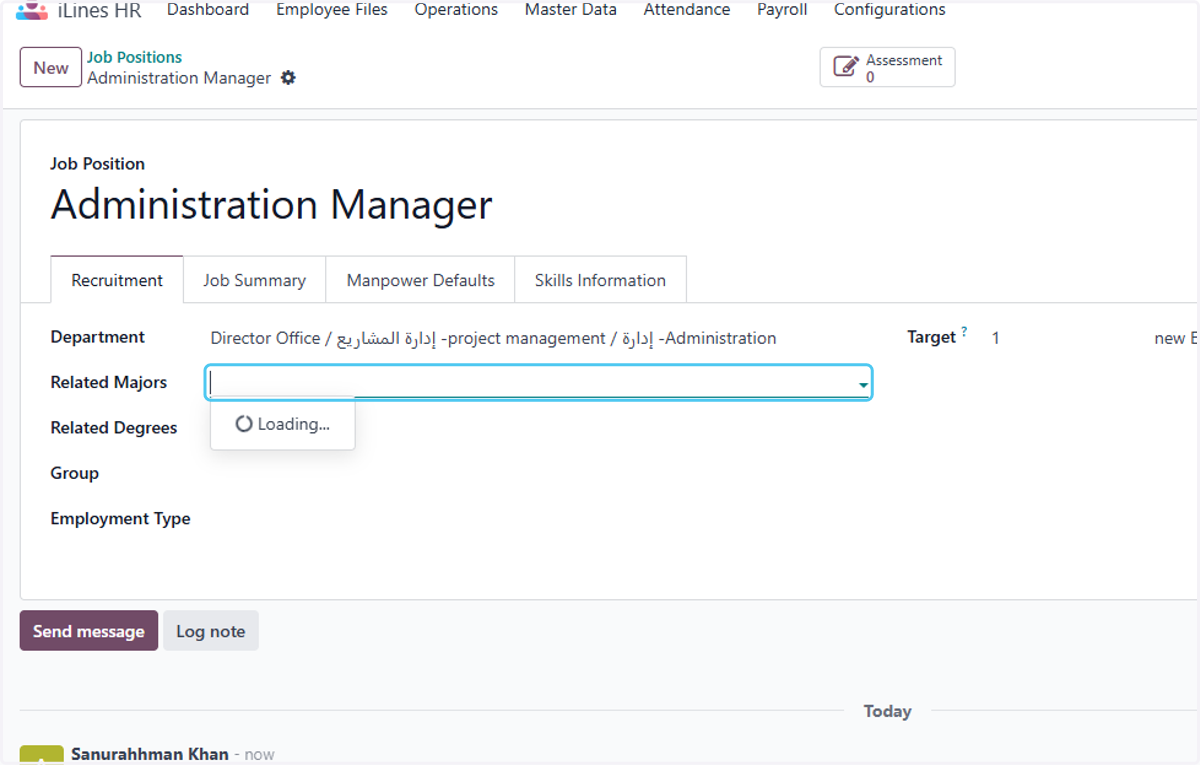Open the Dashboard menu
Image resolution: width=1200 pixels, height=765 pixels.
(x=208, y=10)
